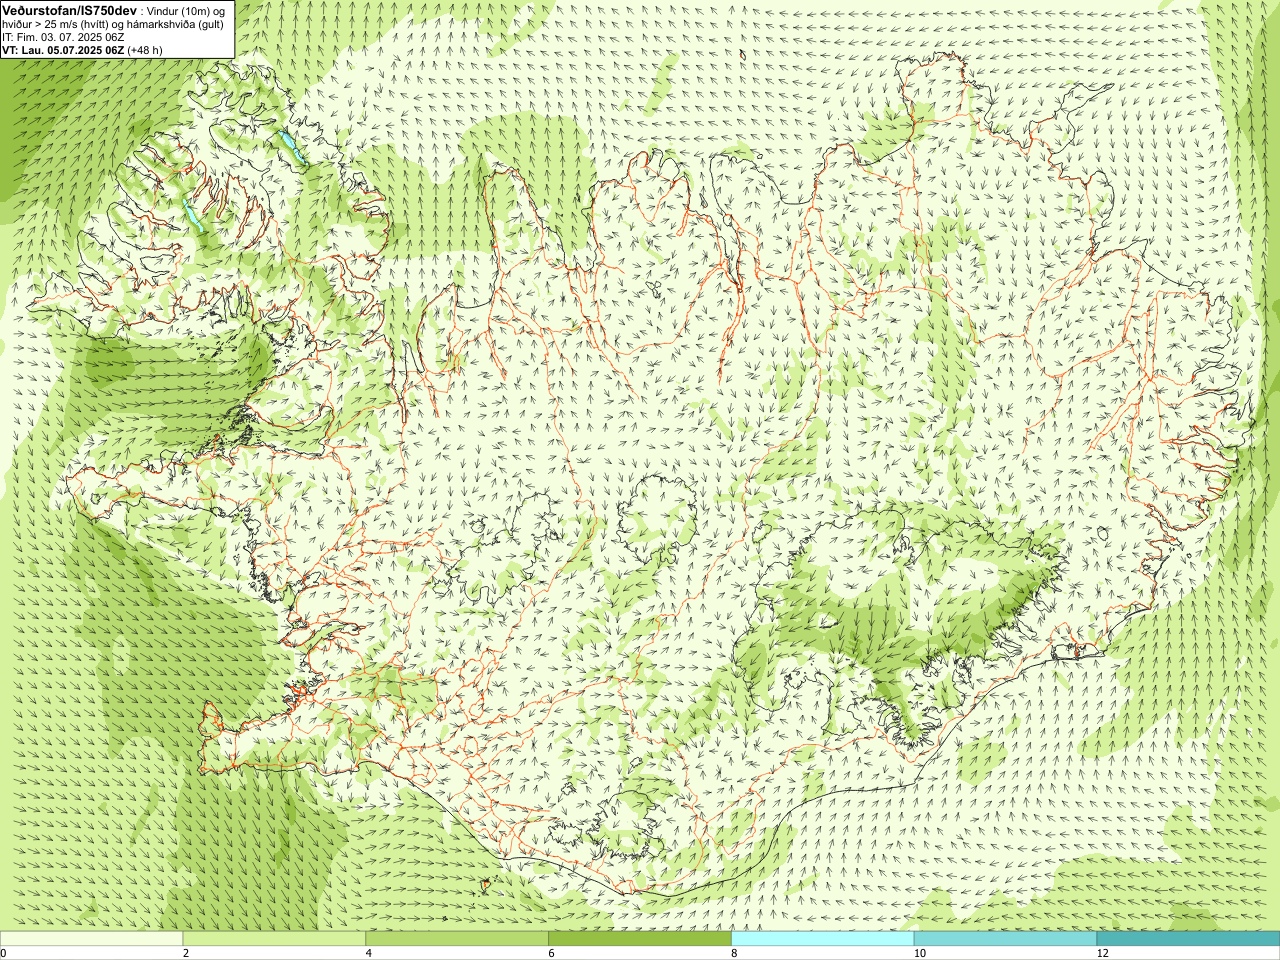Click the scale label '0'
Screen dimensions: 1280x960
click(x=4, y=954)
